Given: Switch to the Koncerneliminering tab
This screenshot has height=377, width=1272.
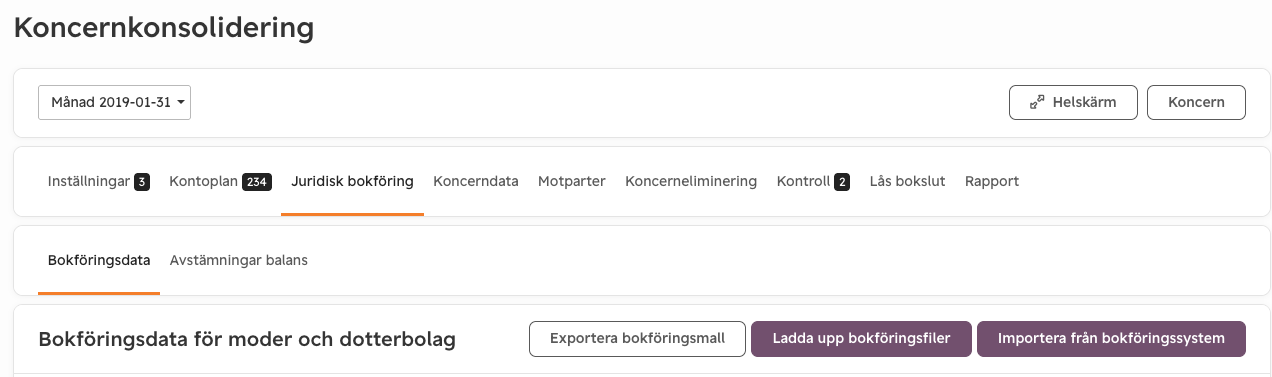Looking at the screenshot, I should pos(691,182).
